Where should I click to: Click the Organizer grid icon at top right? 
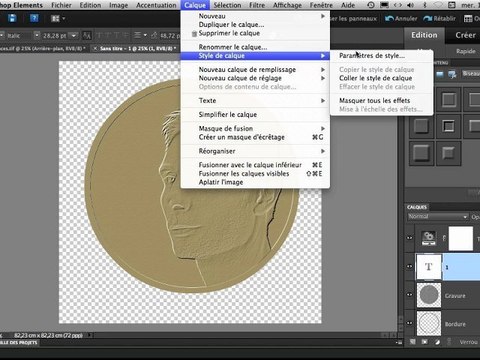468,19
